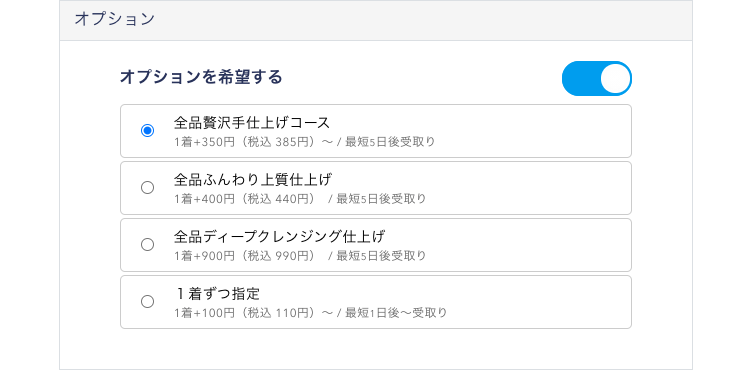Viewport: 752px width, 370px height.
Task: Click the 1着ずつ指定 title text
Action: tap(217, 294)
